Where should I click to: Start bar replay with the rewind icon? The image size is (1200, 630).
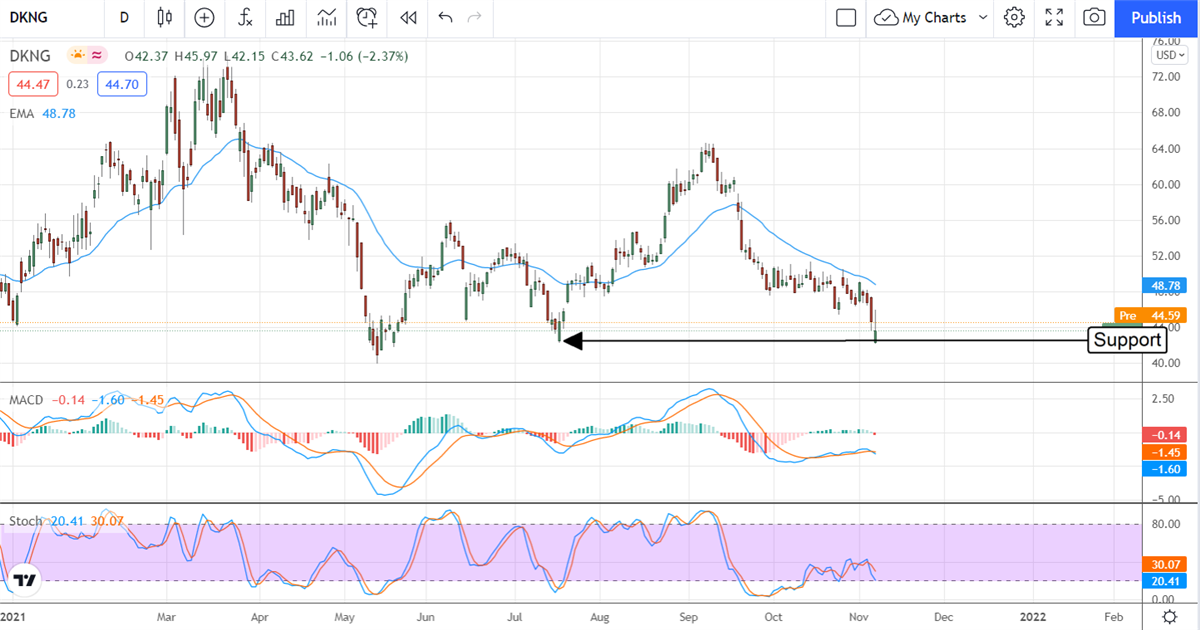[x=407, y=17]
